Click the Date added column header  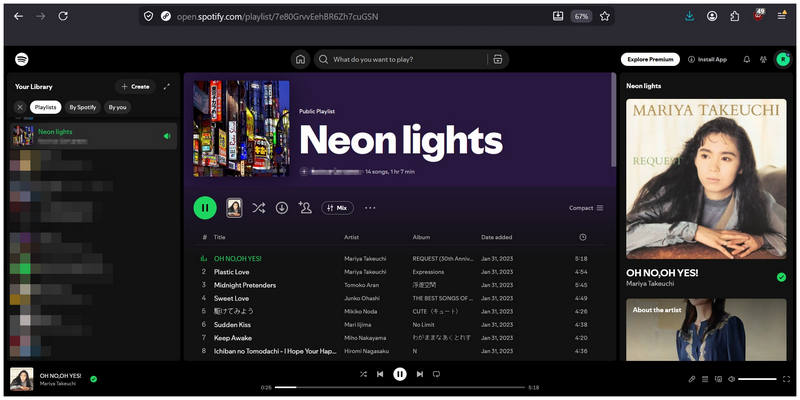[x=496, y=237]
